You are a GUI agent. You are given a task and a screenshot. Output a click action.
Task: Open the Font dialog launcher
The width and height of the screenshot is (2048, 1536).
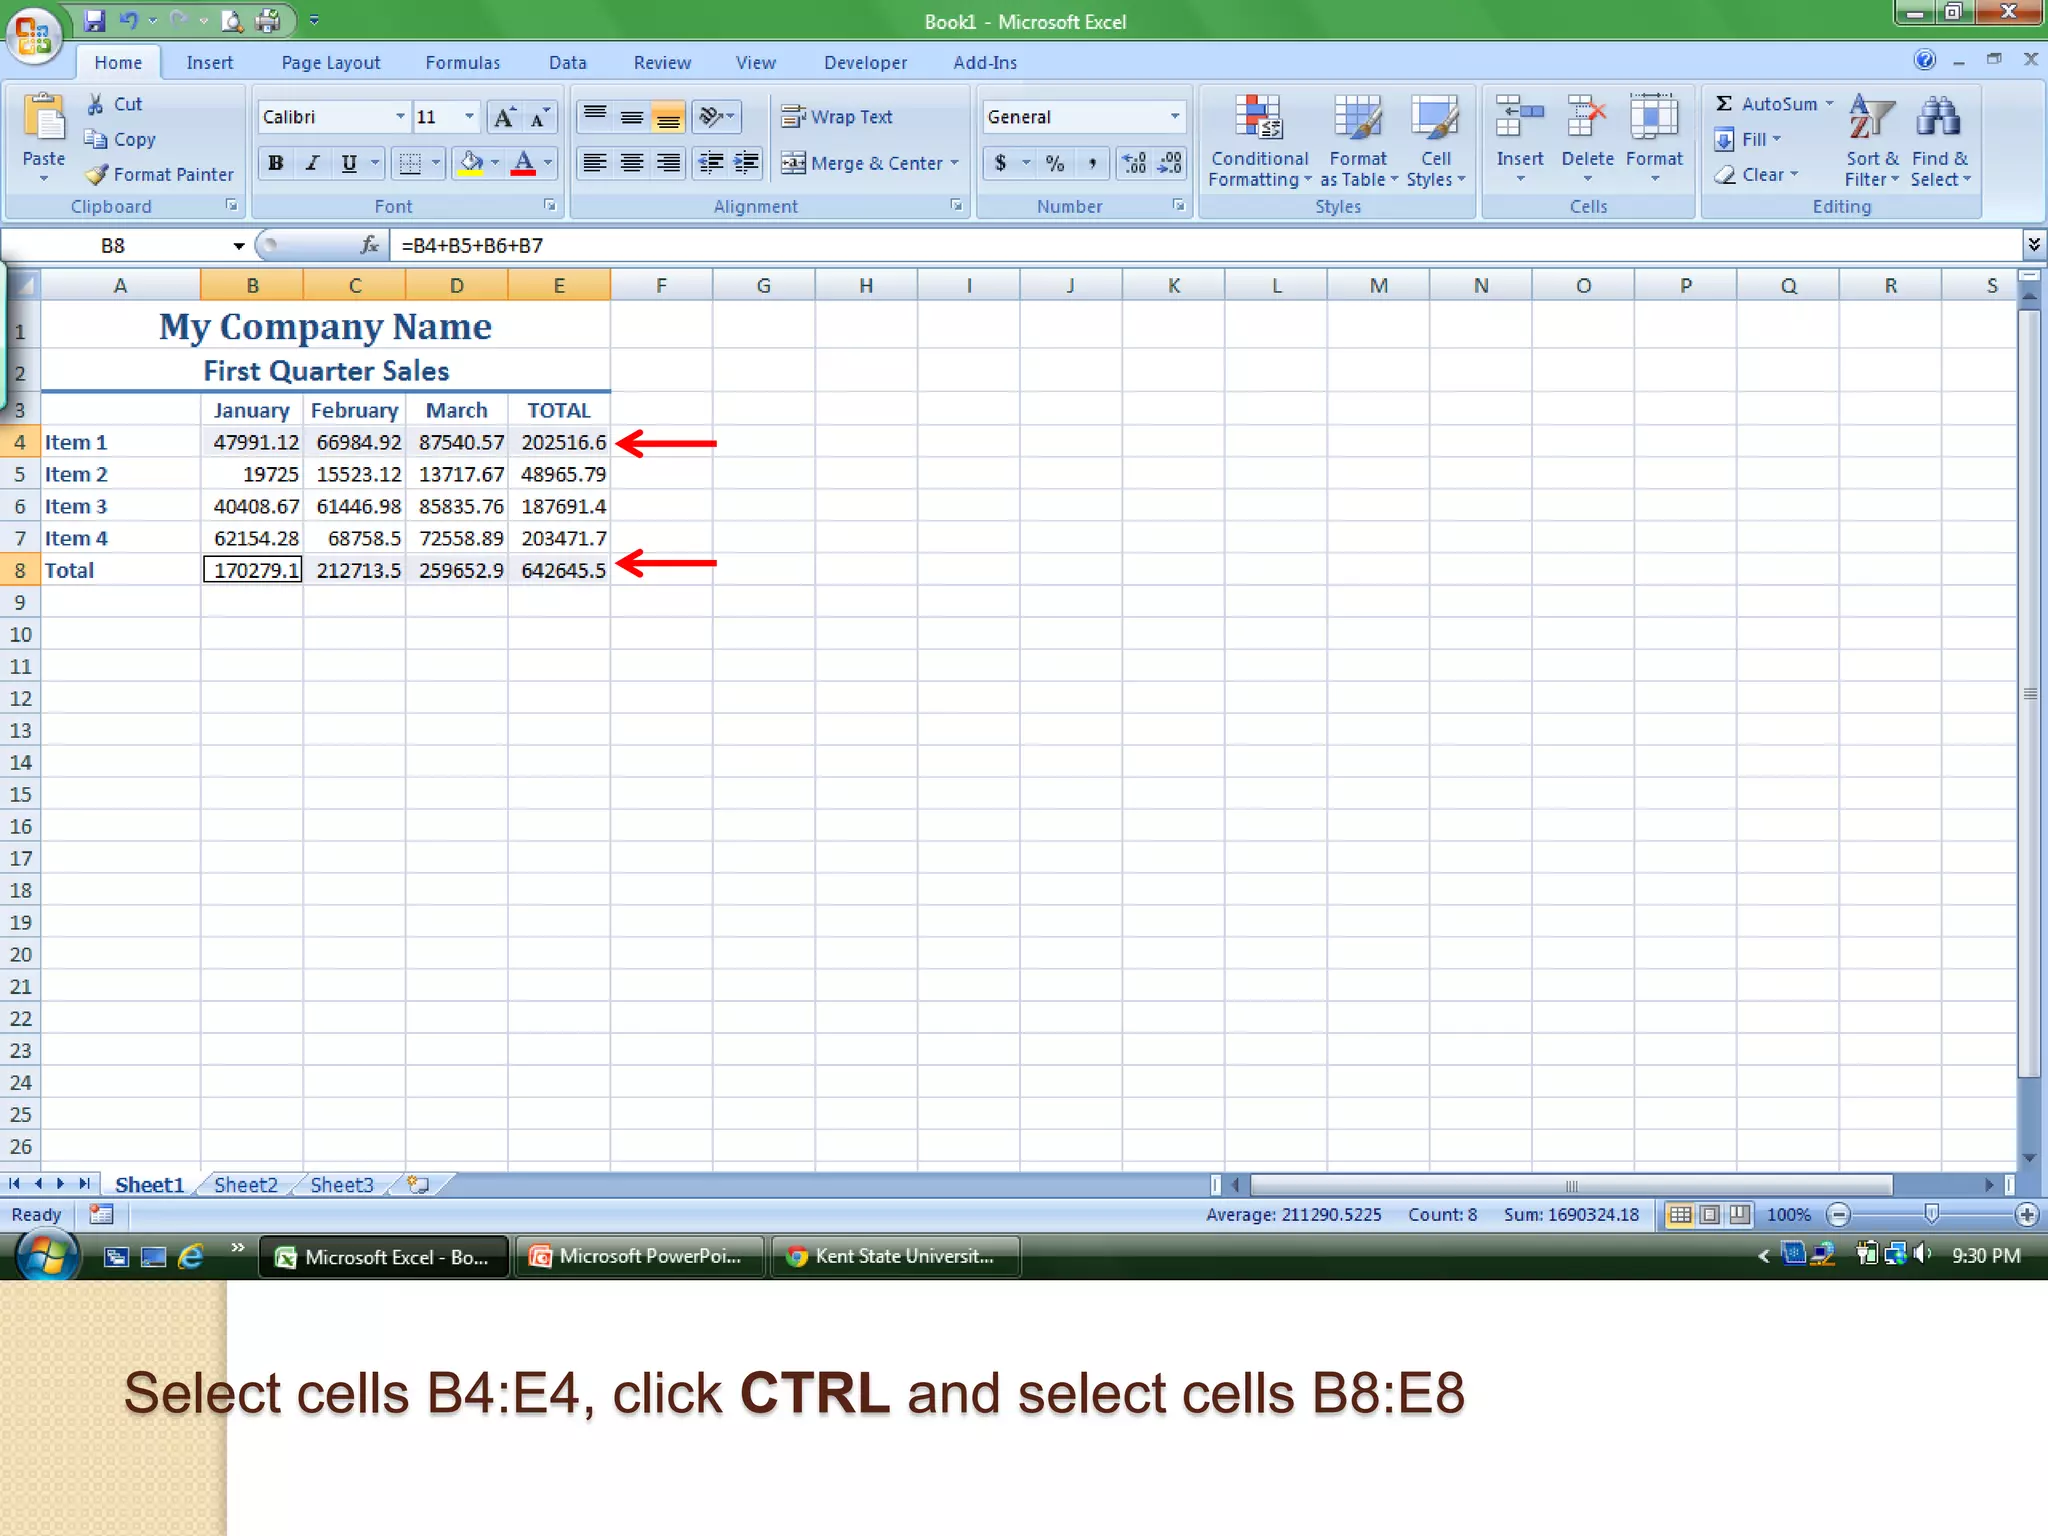pyautogui.click(x=549, y=205)
